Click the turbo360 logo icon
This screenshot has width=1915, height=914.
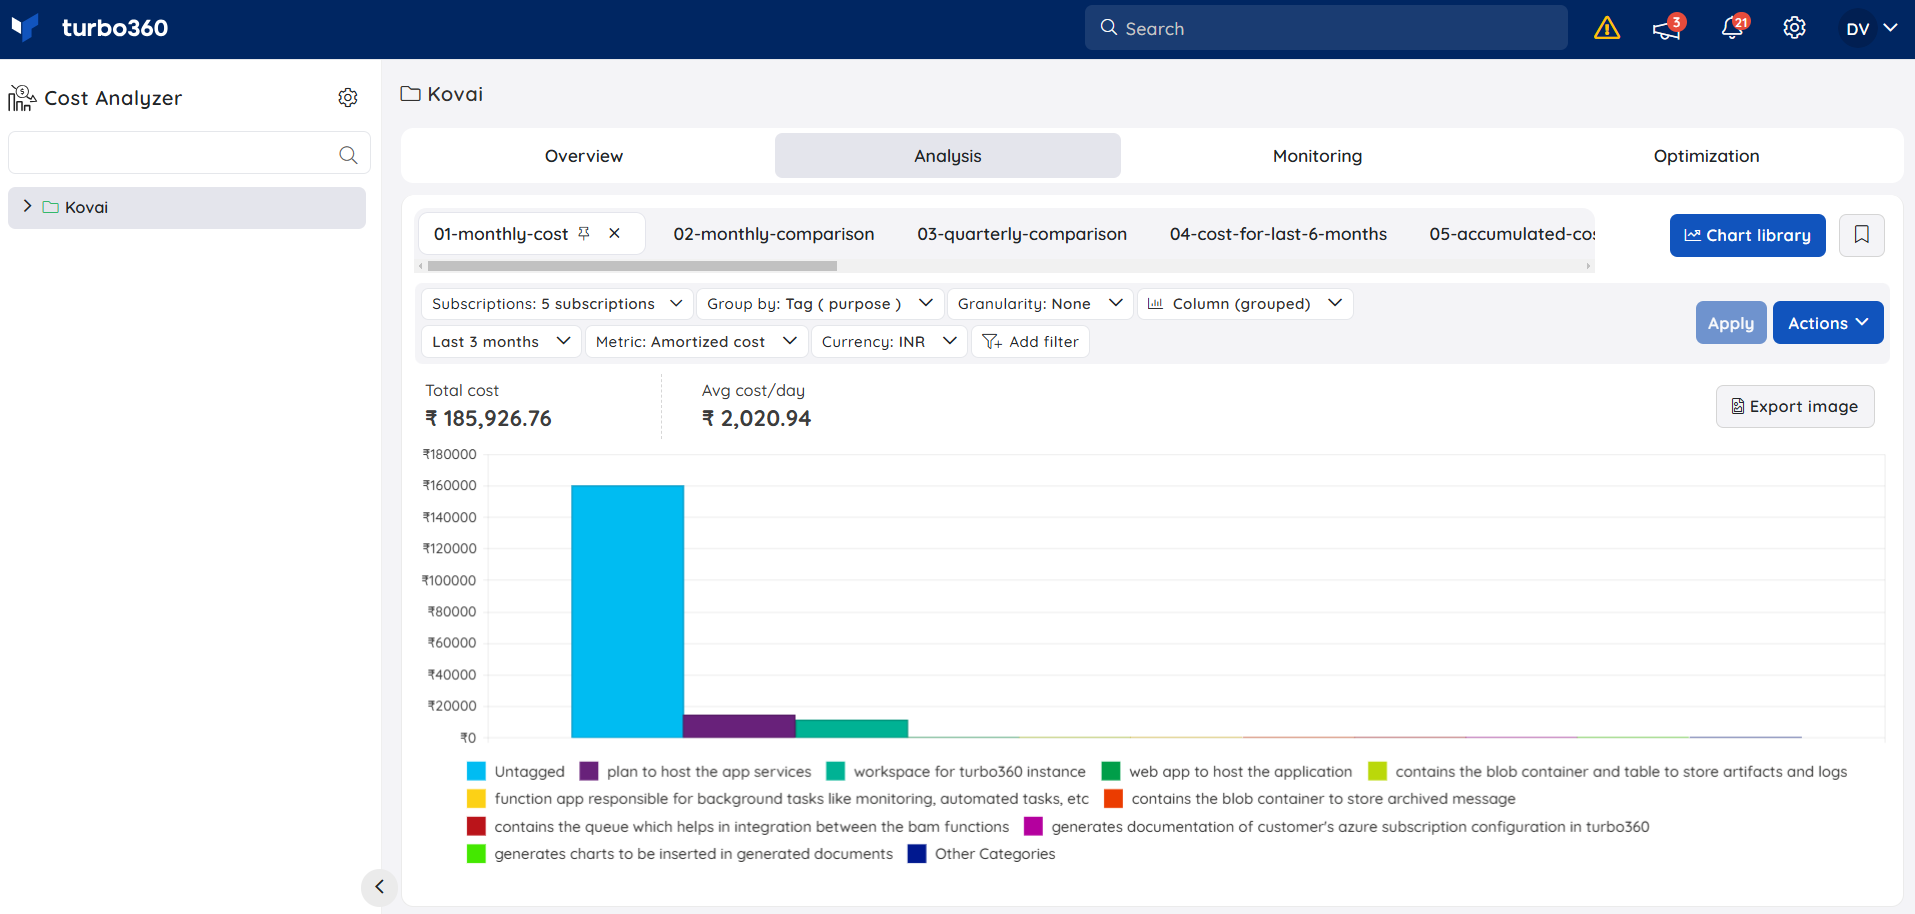25,27
